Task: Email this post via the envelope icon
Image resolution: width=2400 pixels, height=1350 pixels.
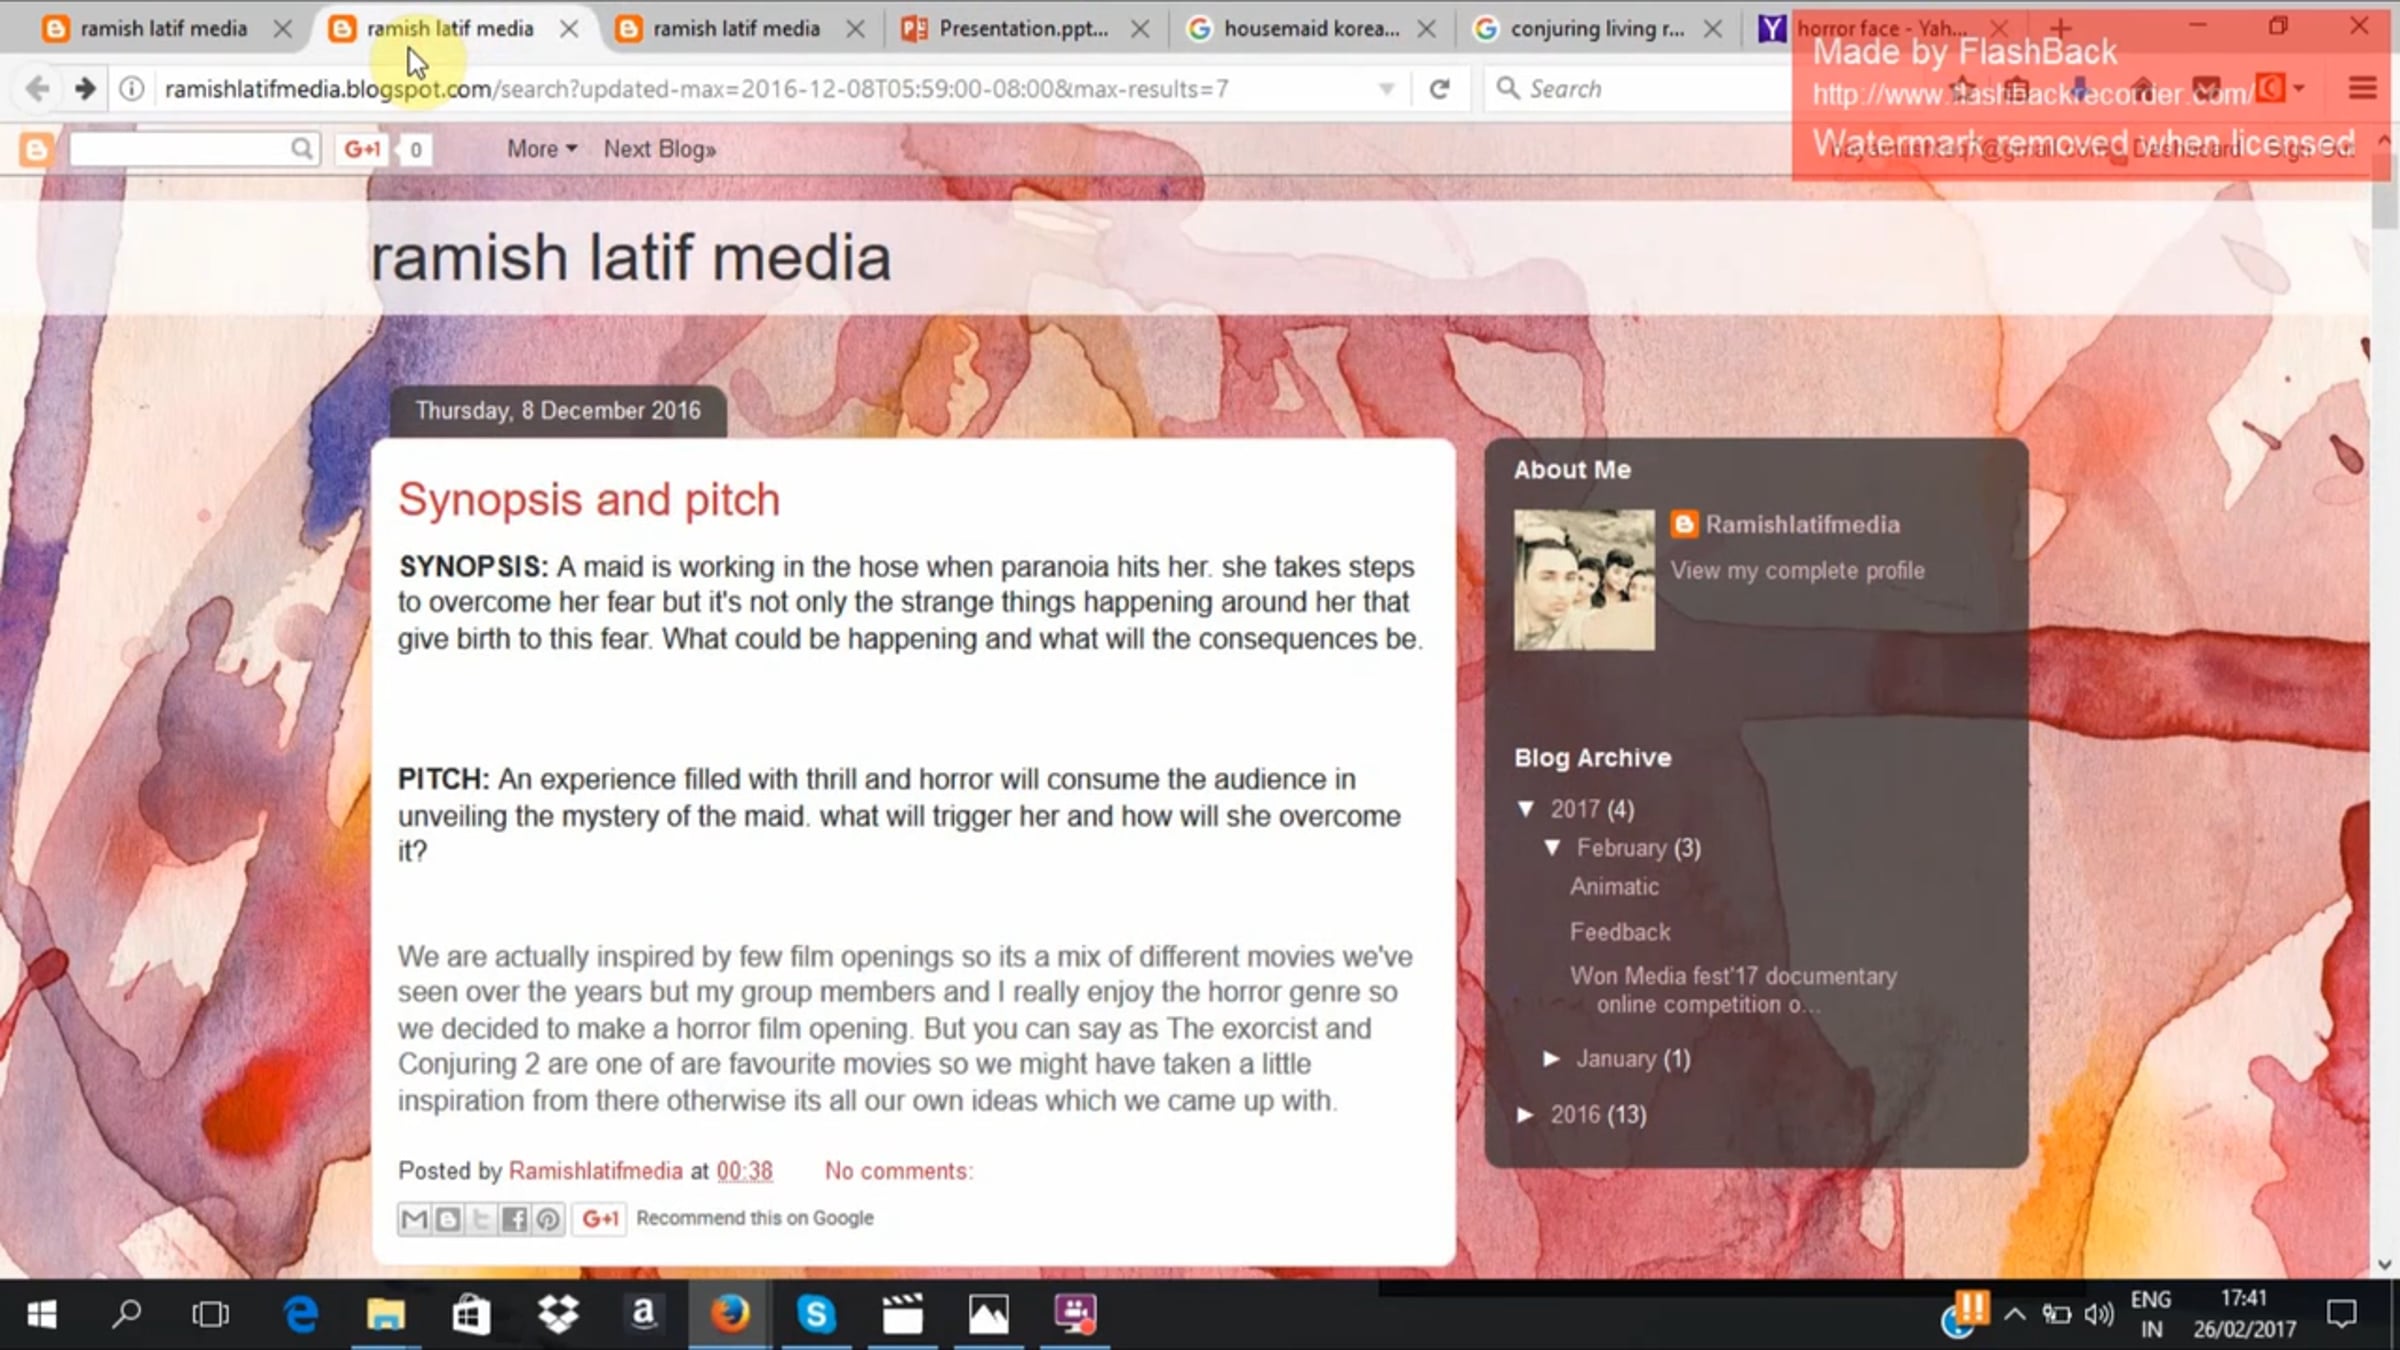Action: point(414,1219)
